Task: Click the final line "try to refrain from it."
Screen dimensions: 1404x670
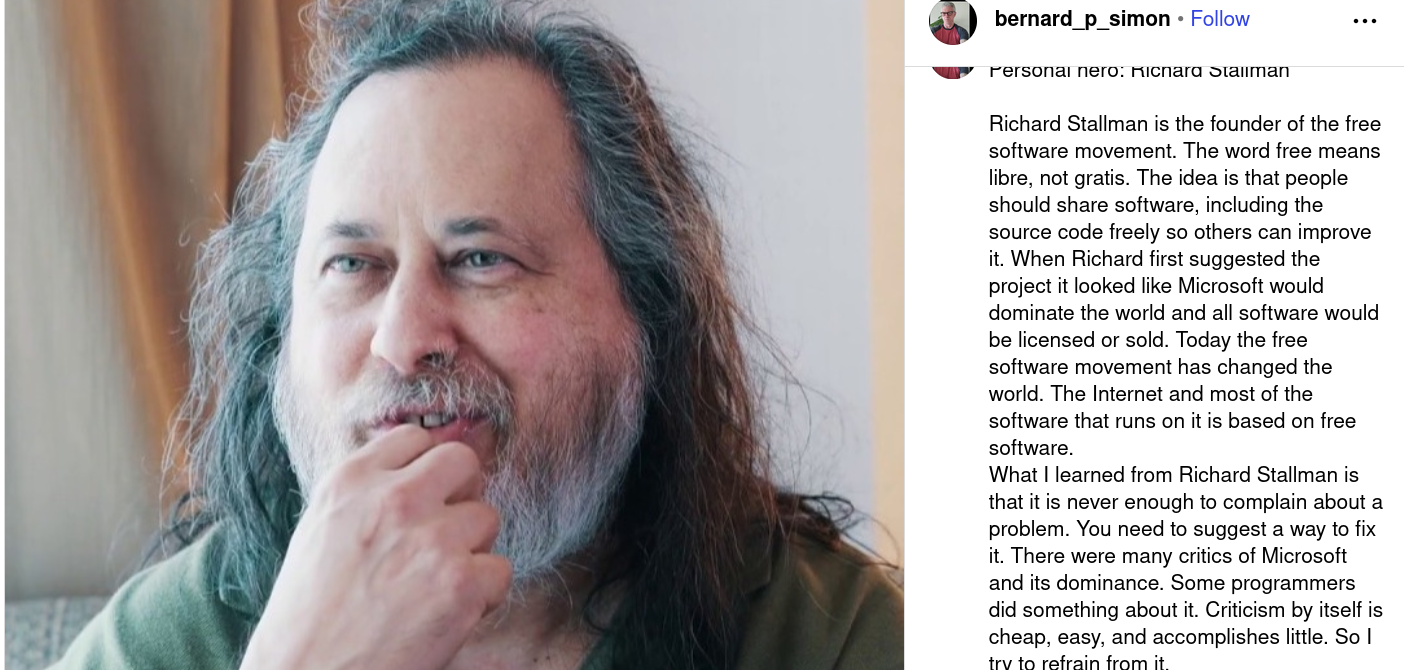Action: click(x=1078, y=662)
